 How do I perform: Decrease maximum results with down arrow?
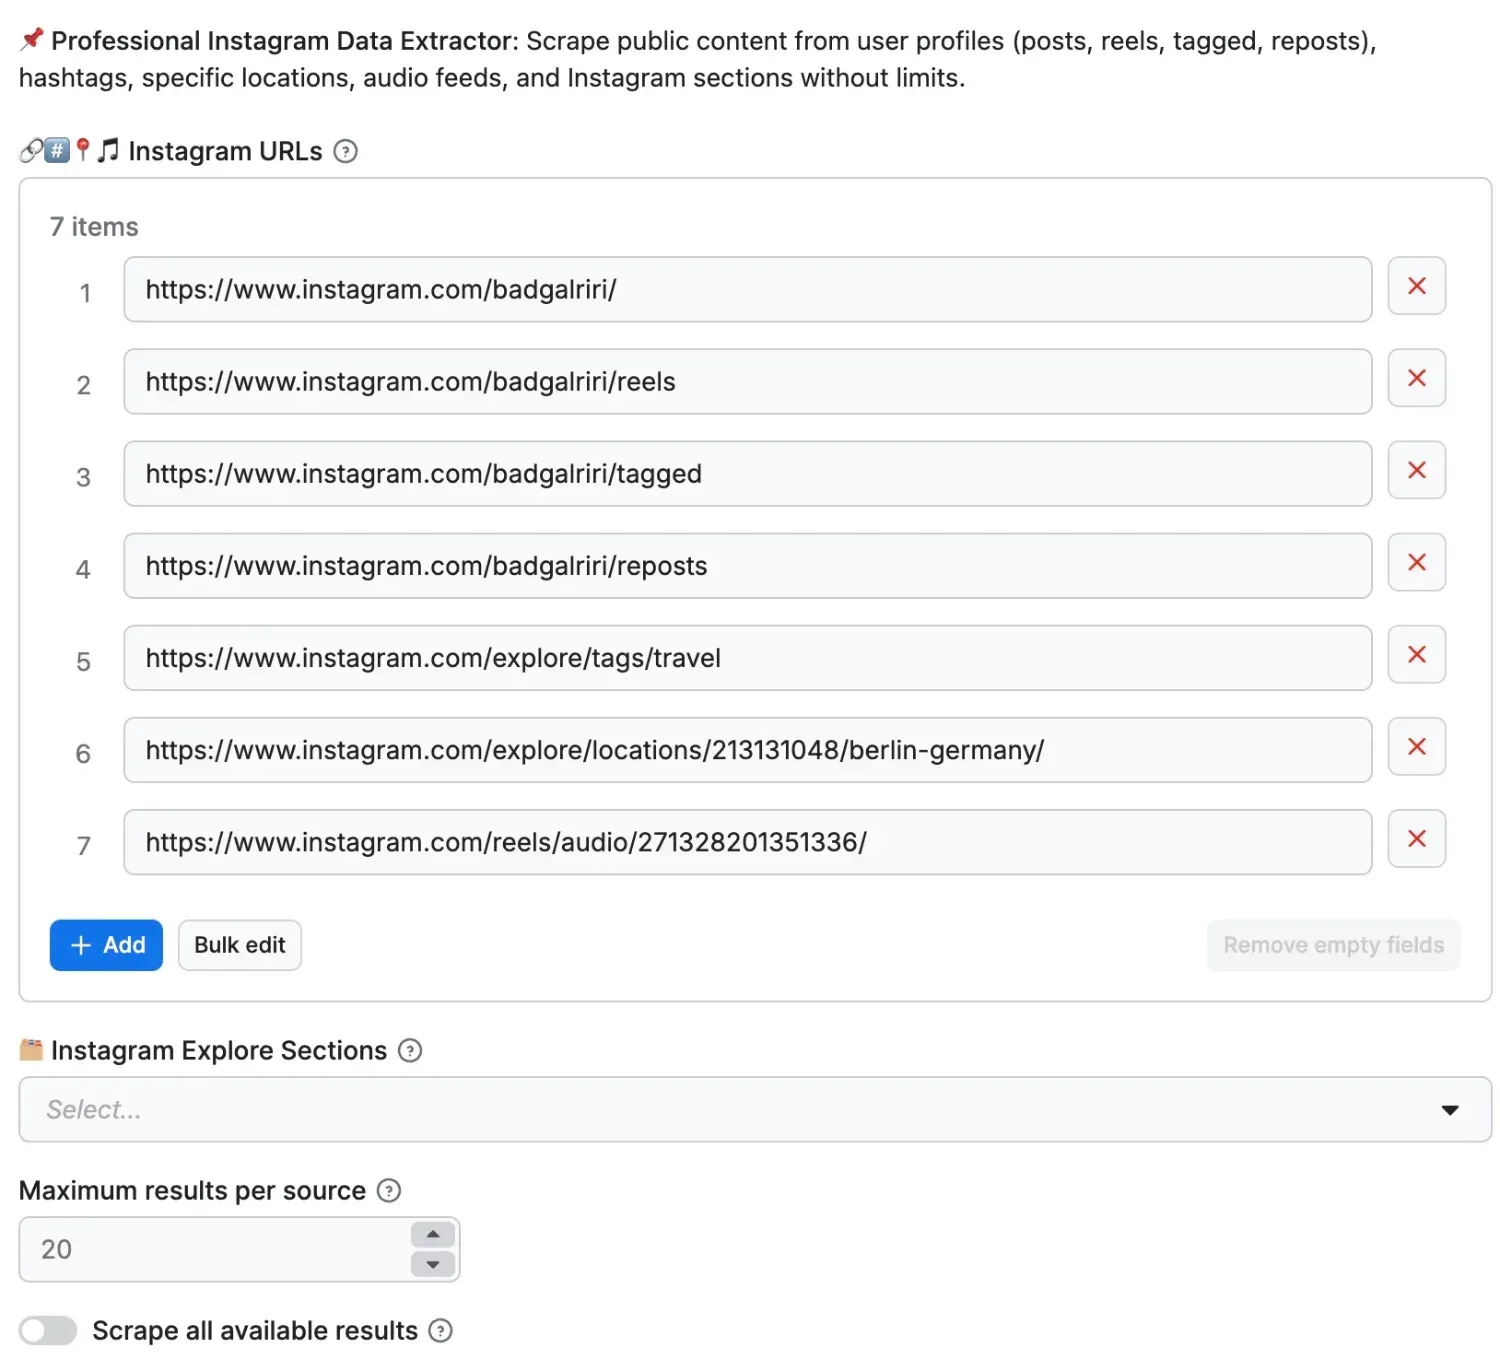point(433,1265)
